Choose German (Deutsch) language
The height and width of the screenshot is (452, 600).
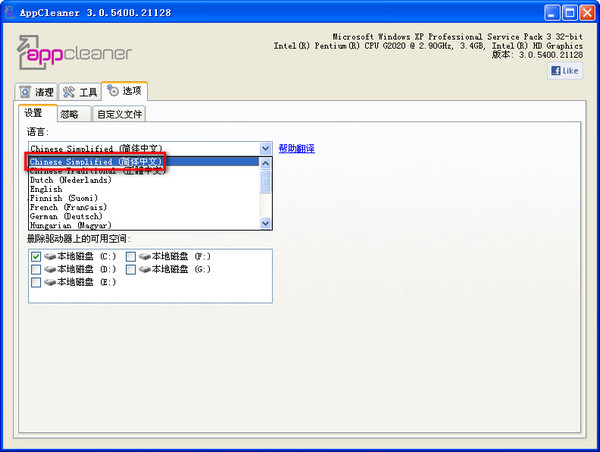click(144, 217)
